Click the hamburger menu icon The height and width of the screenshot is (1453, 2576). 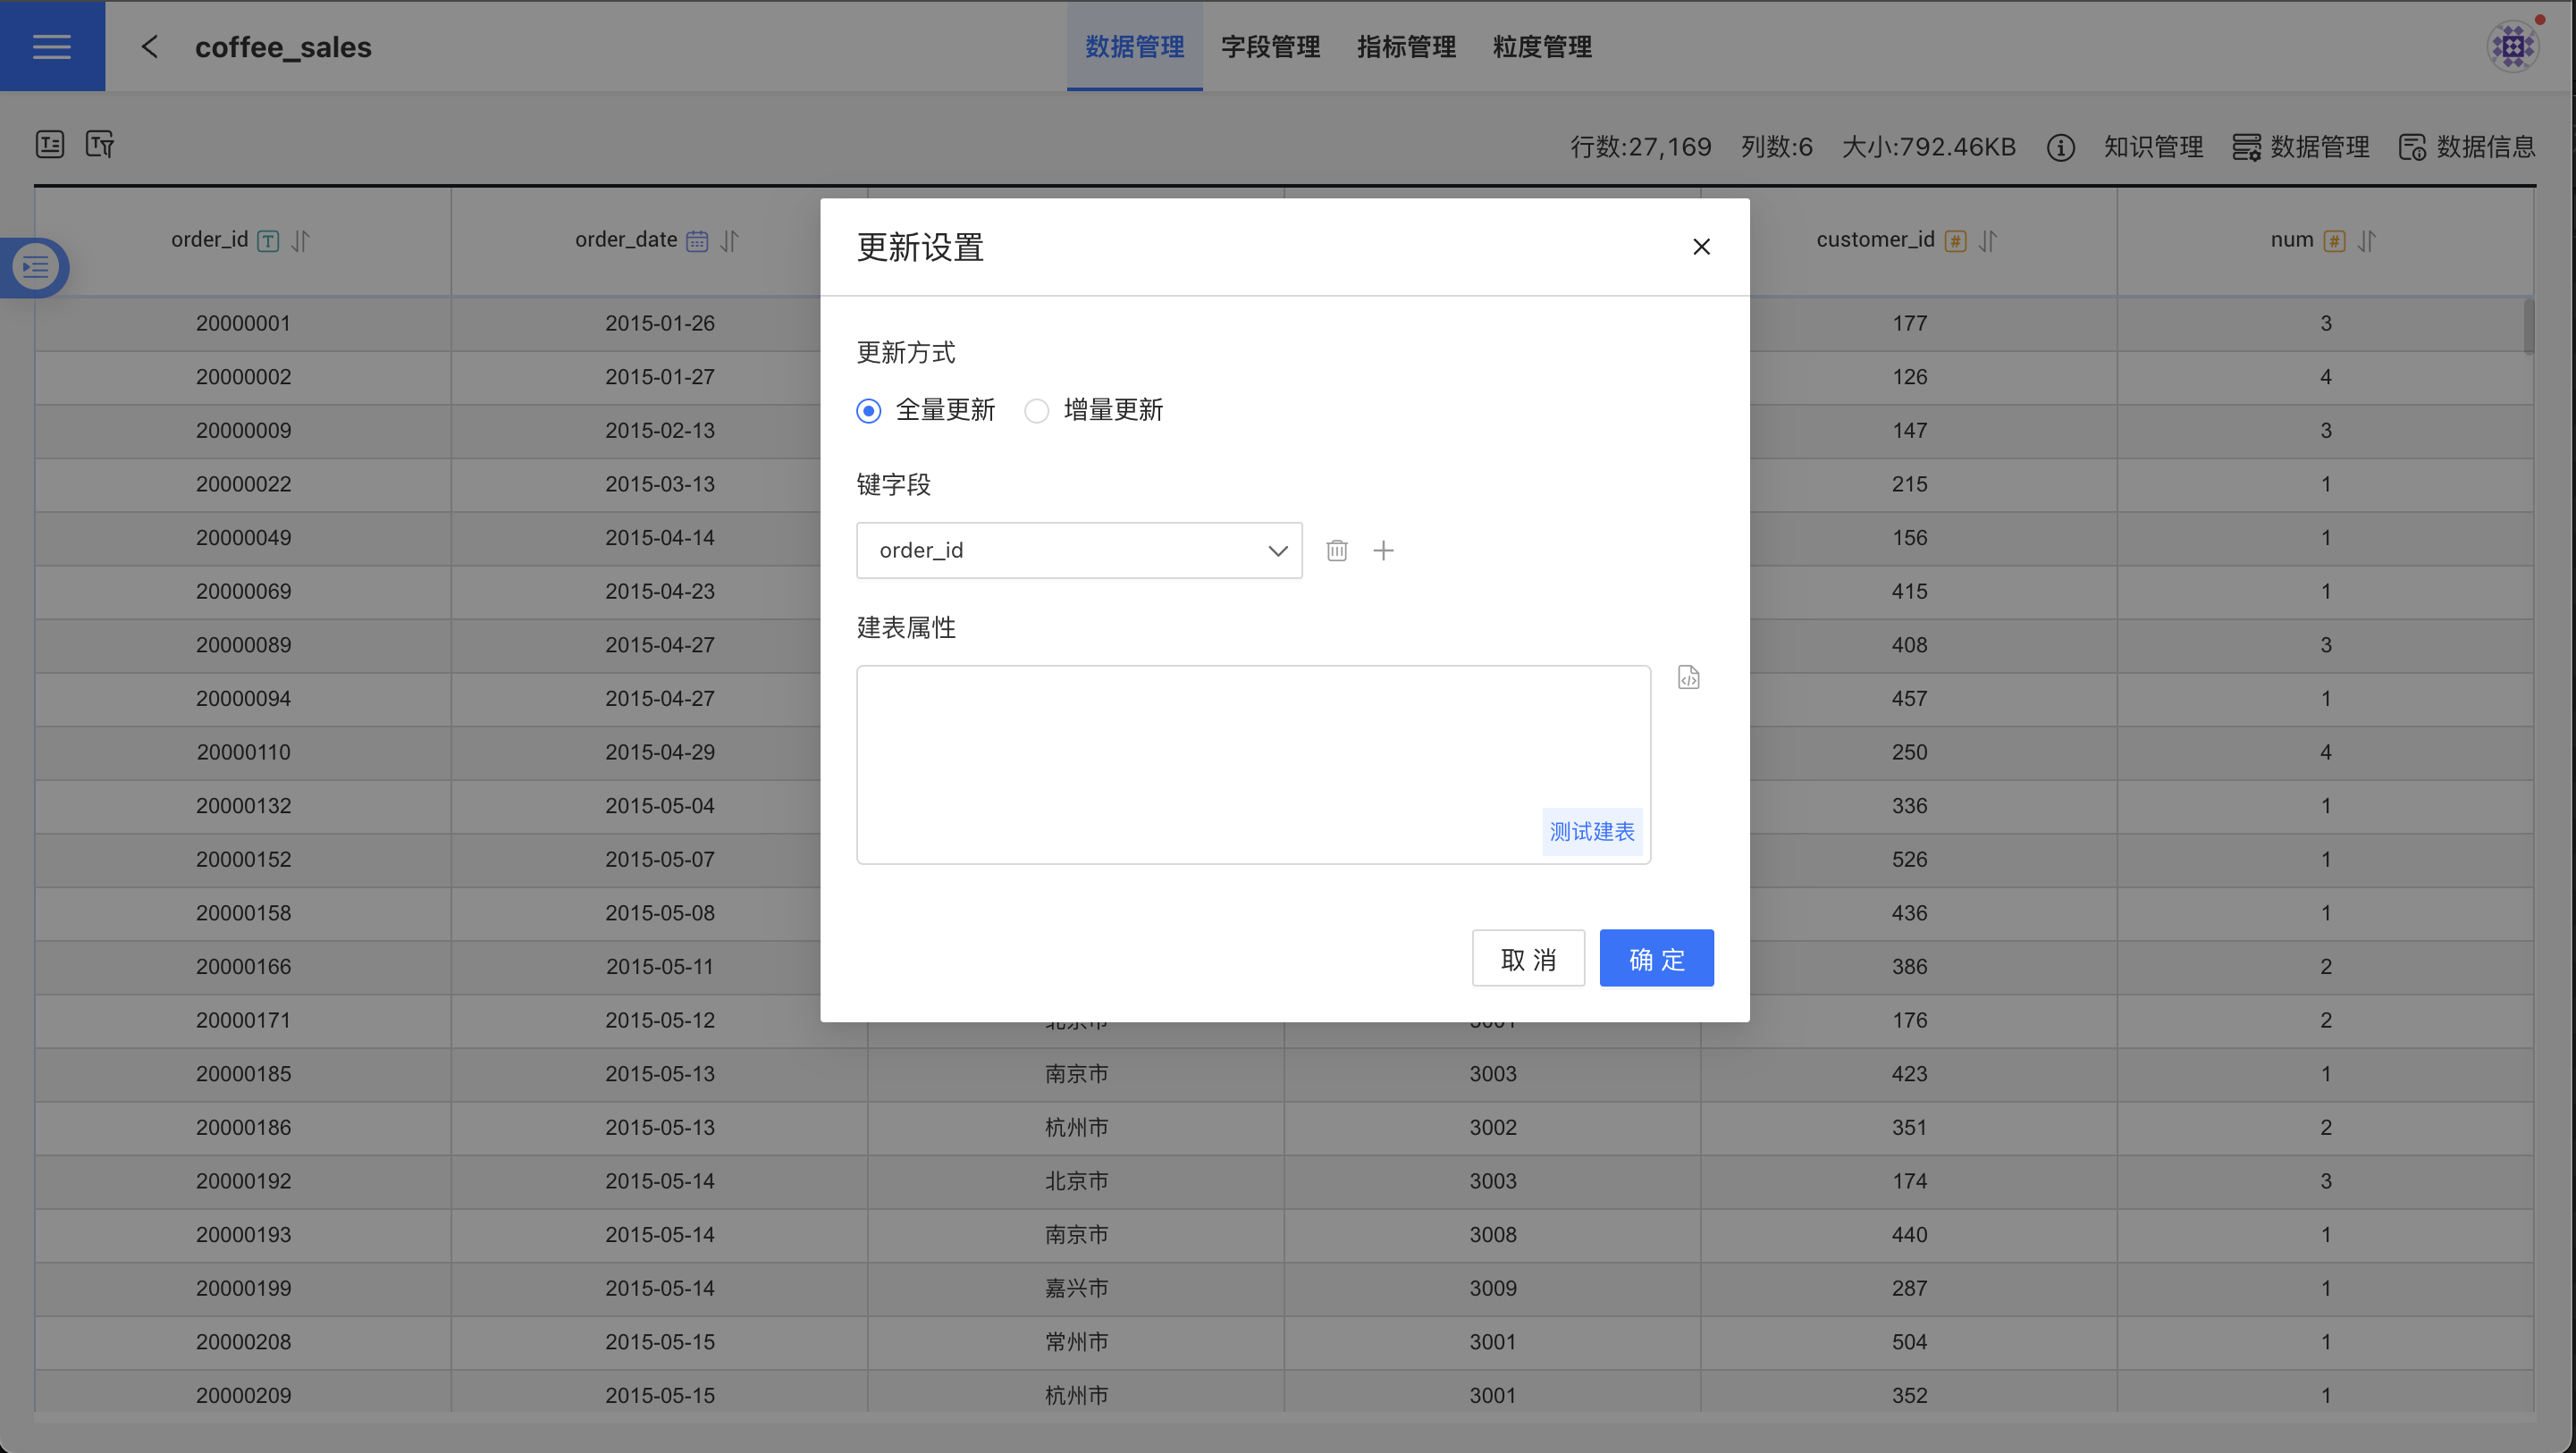pos(51,46)
